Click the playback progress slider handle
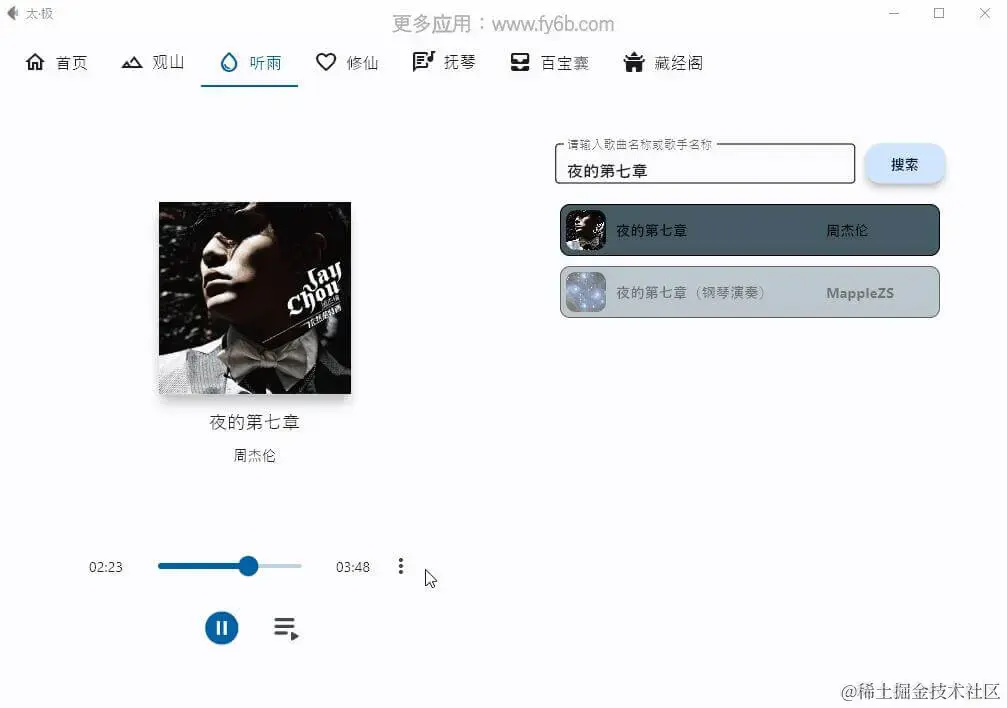The image size is (1007, 708). [248, 566]
